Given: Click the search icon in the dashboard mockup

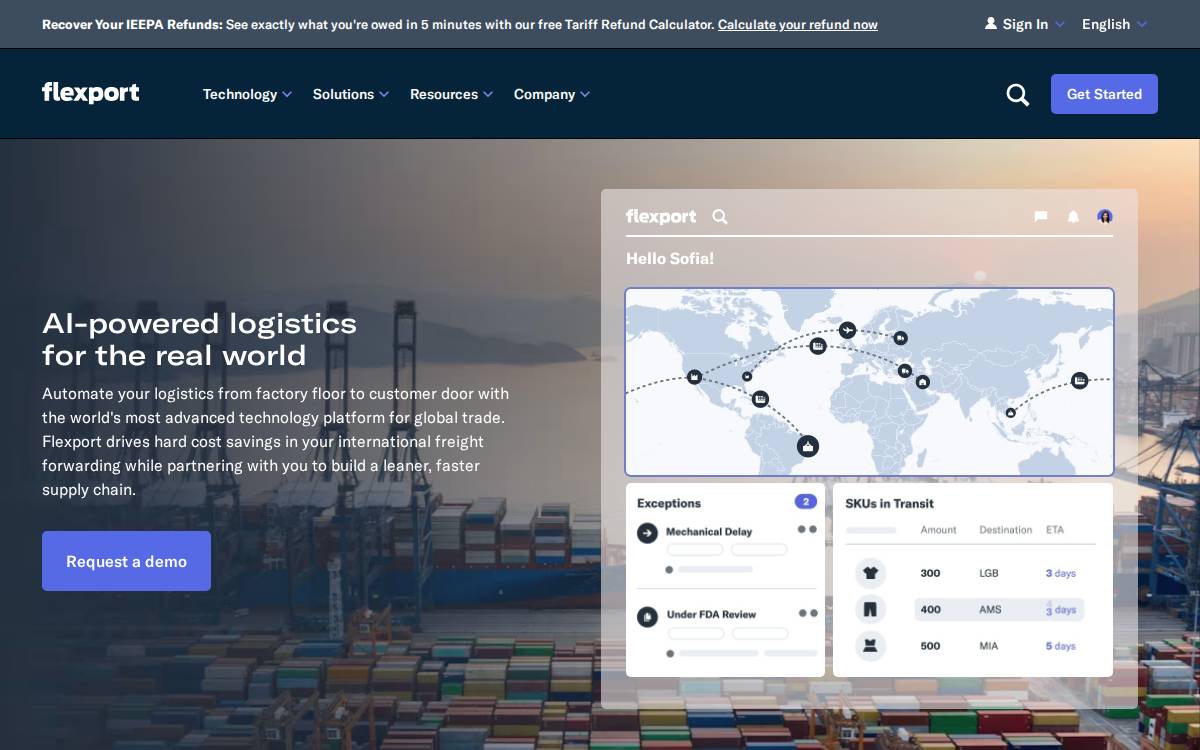Looking at the screenshot, I should tap(720, 217).
